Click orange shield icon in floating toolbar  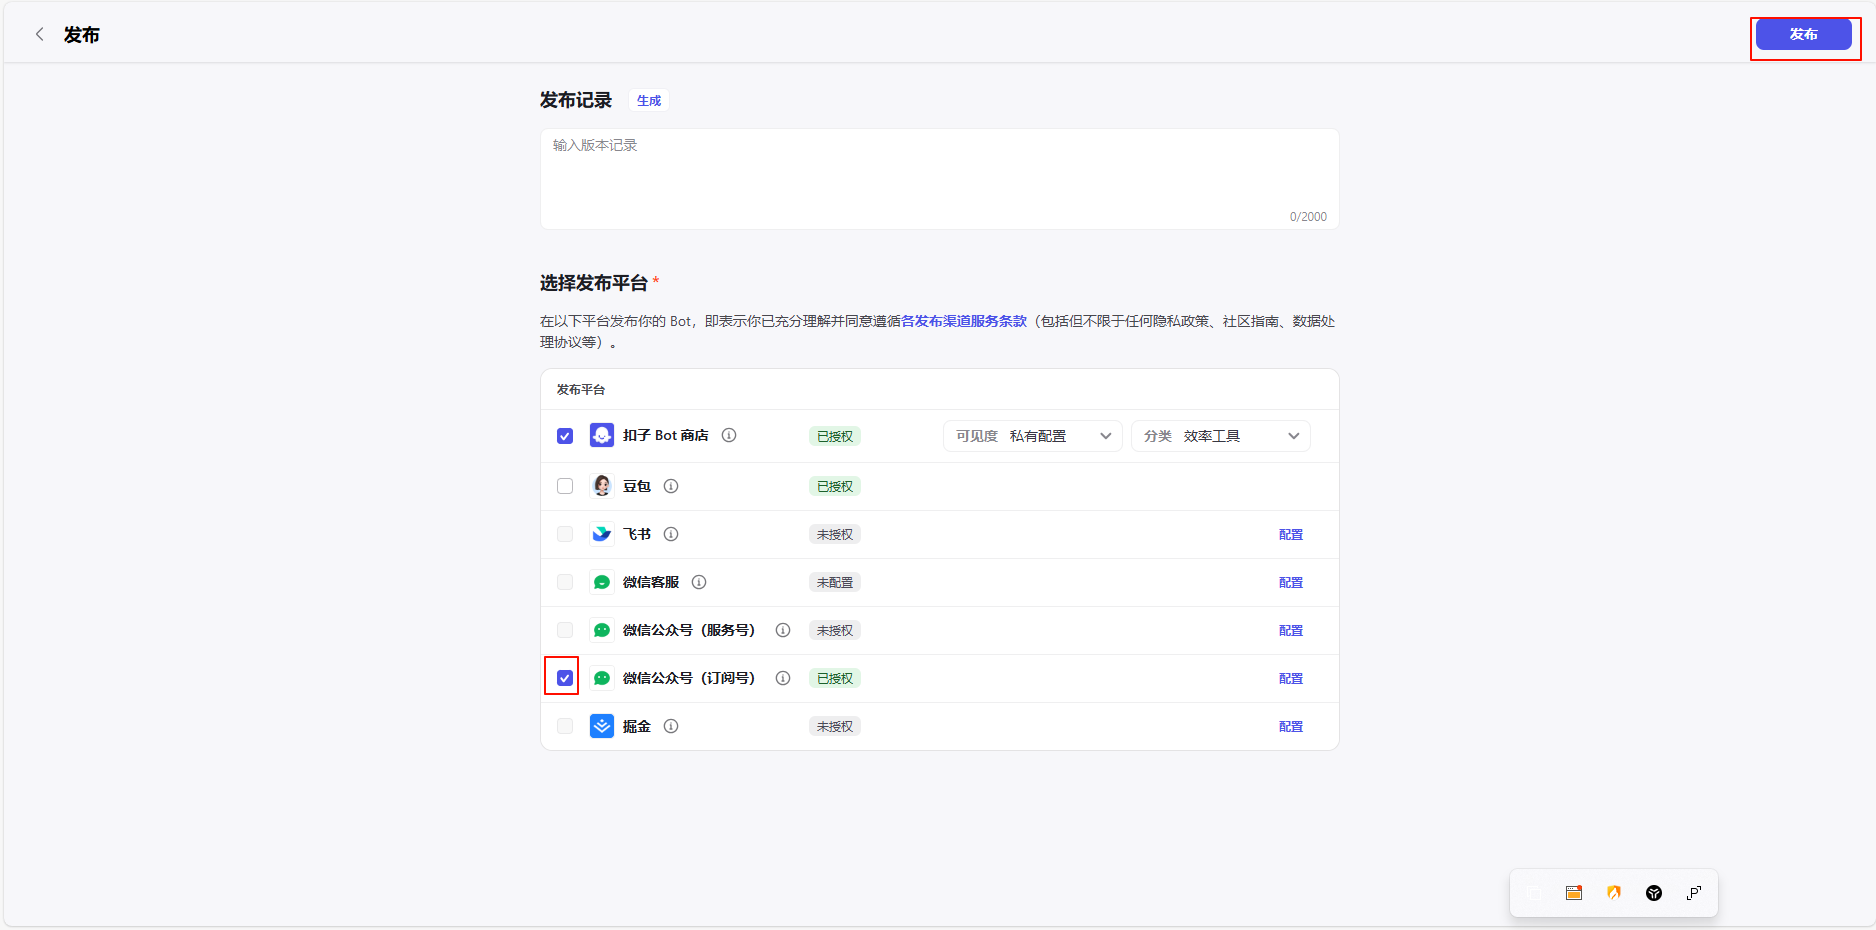coord(1614,893)
